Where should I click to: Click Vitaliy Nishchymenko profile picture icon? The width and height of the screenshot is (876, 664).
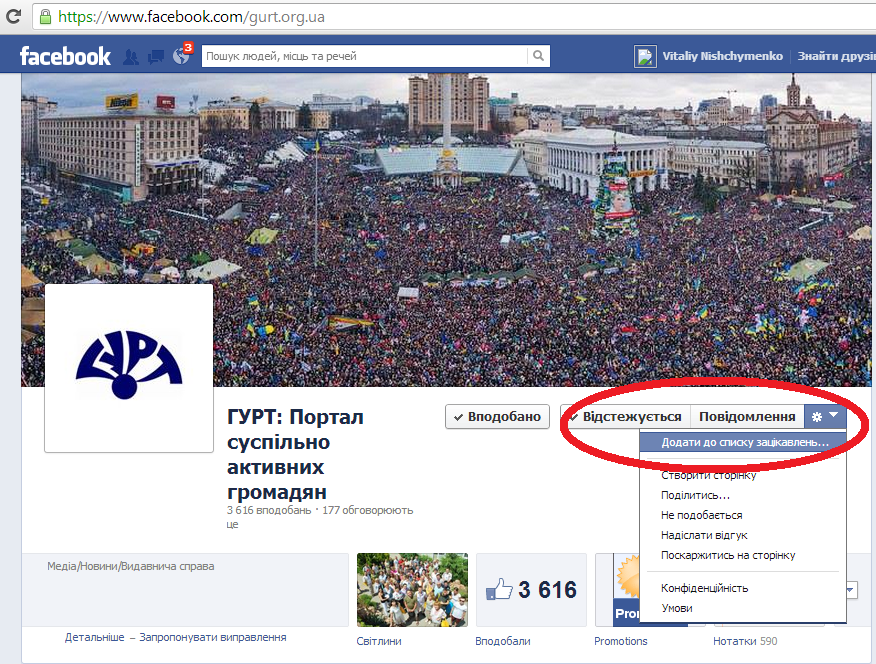pos(645,56)
